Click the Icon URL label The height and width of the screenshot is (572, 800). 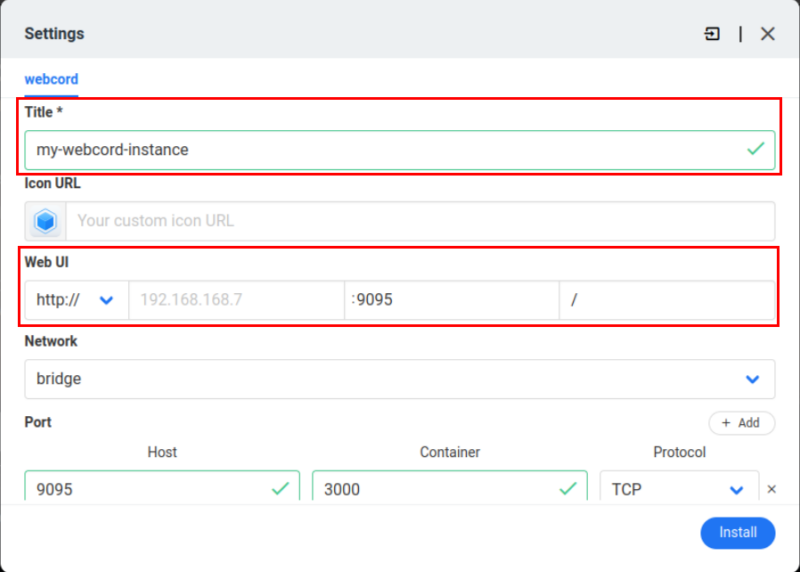coord(52,183)
